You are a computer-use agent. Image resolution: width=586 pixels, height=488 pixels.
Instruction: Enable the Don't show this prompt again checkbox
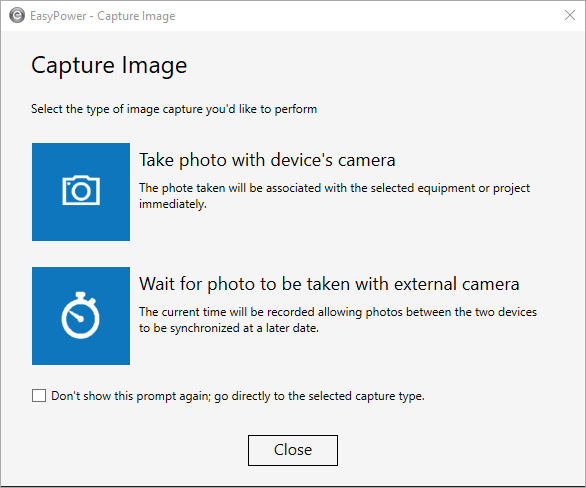pos(39,395)
